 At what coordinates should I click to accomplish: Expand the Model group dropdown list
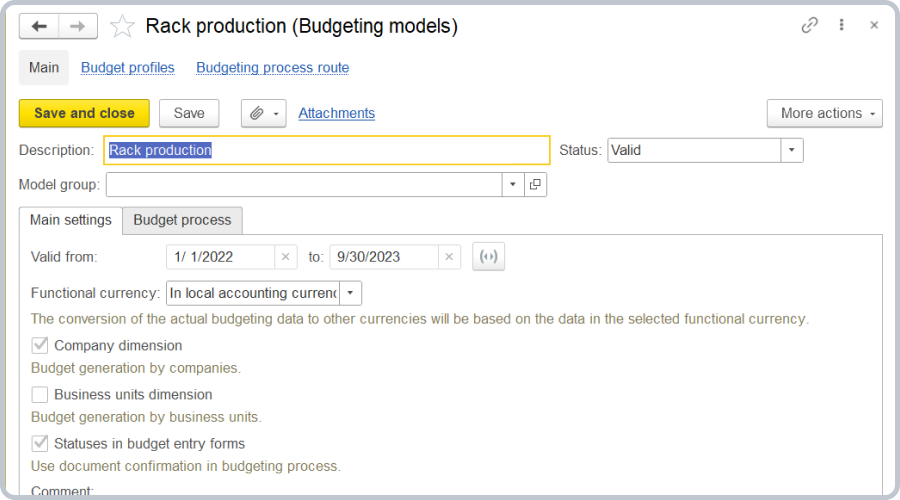tap(512, 185)
